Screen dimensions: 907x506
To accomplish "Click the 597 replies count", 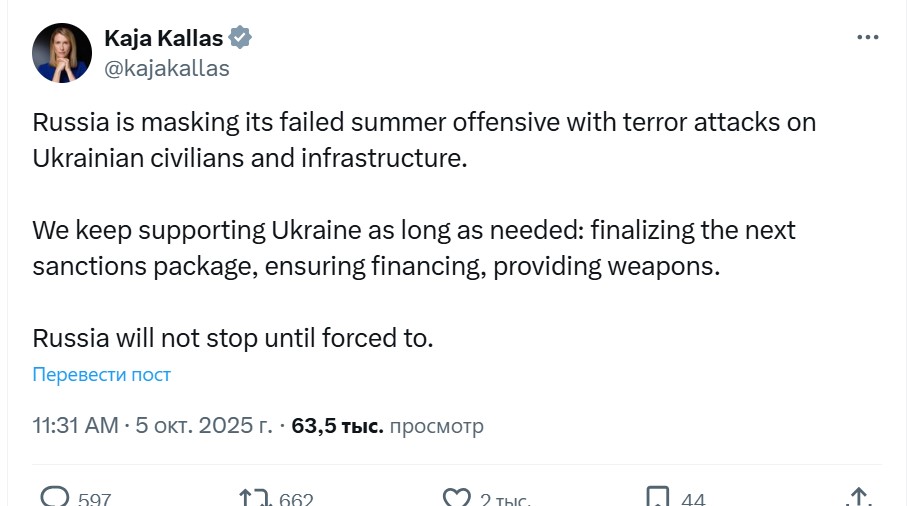I will click(x=94, y=499).
